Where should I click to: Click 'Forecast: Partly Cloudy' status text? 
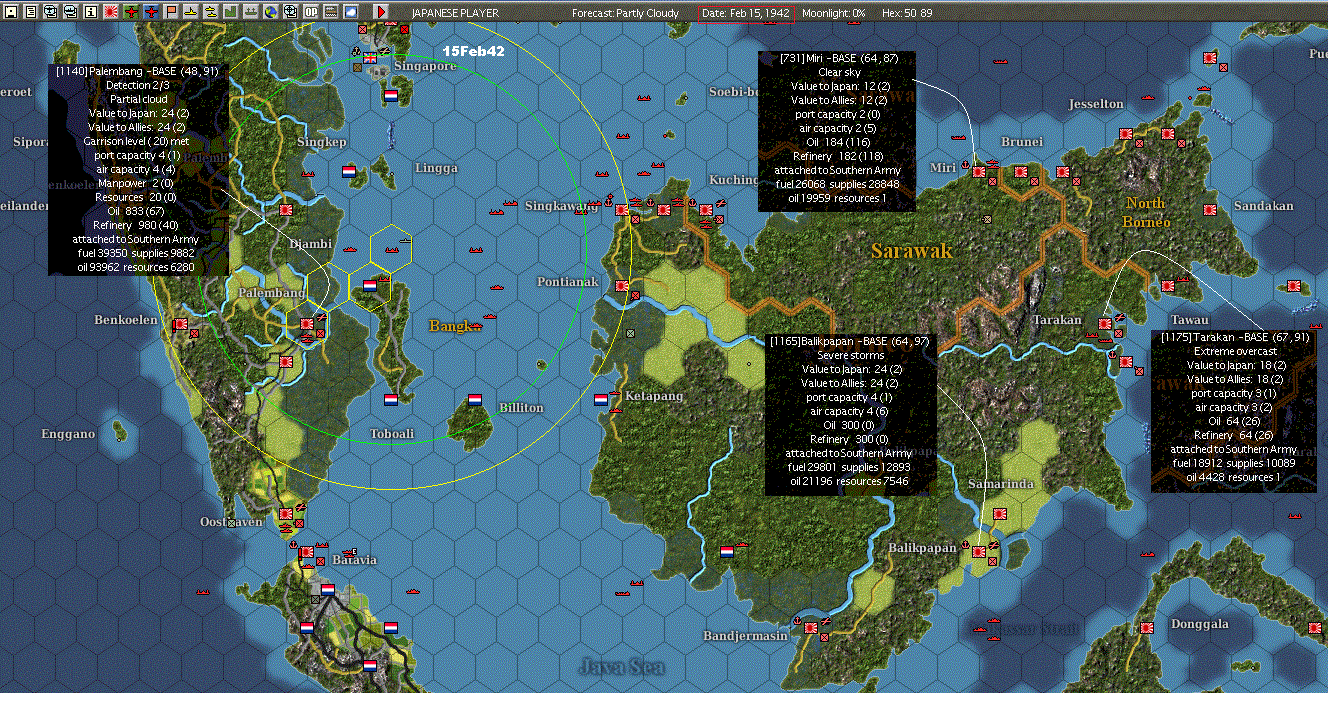(625, 13)
